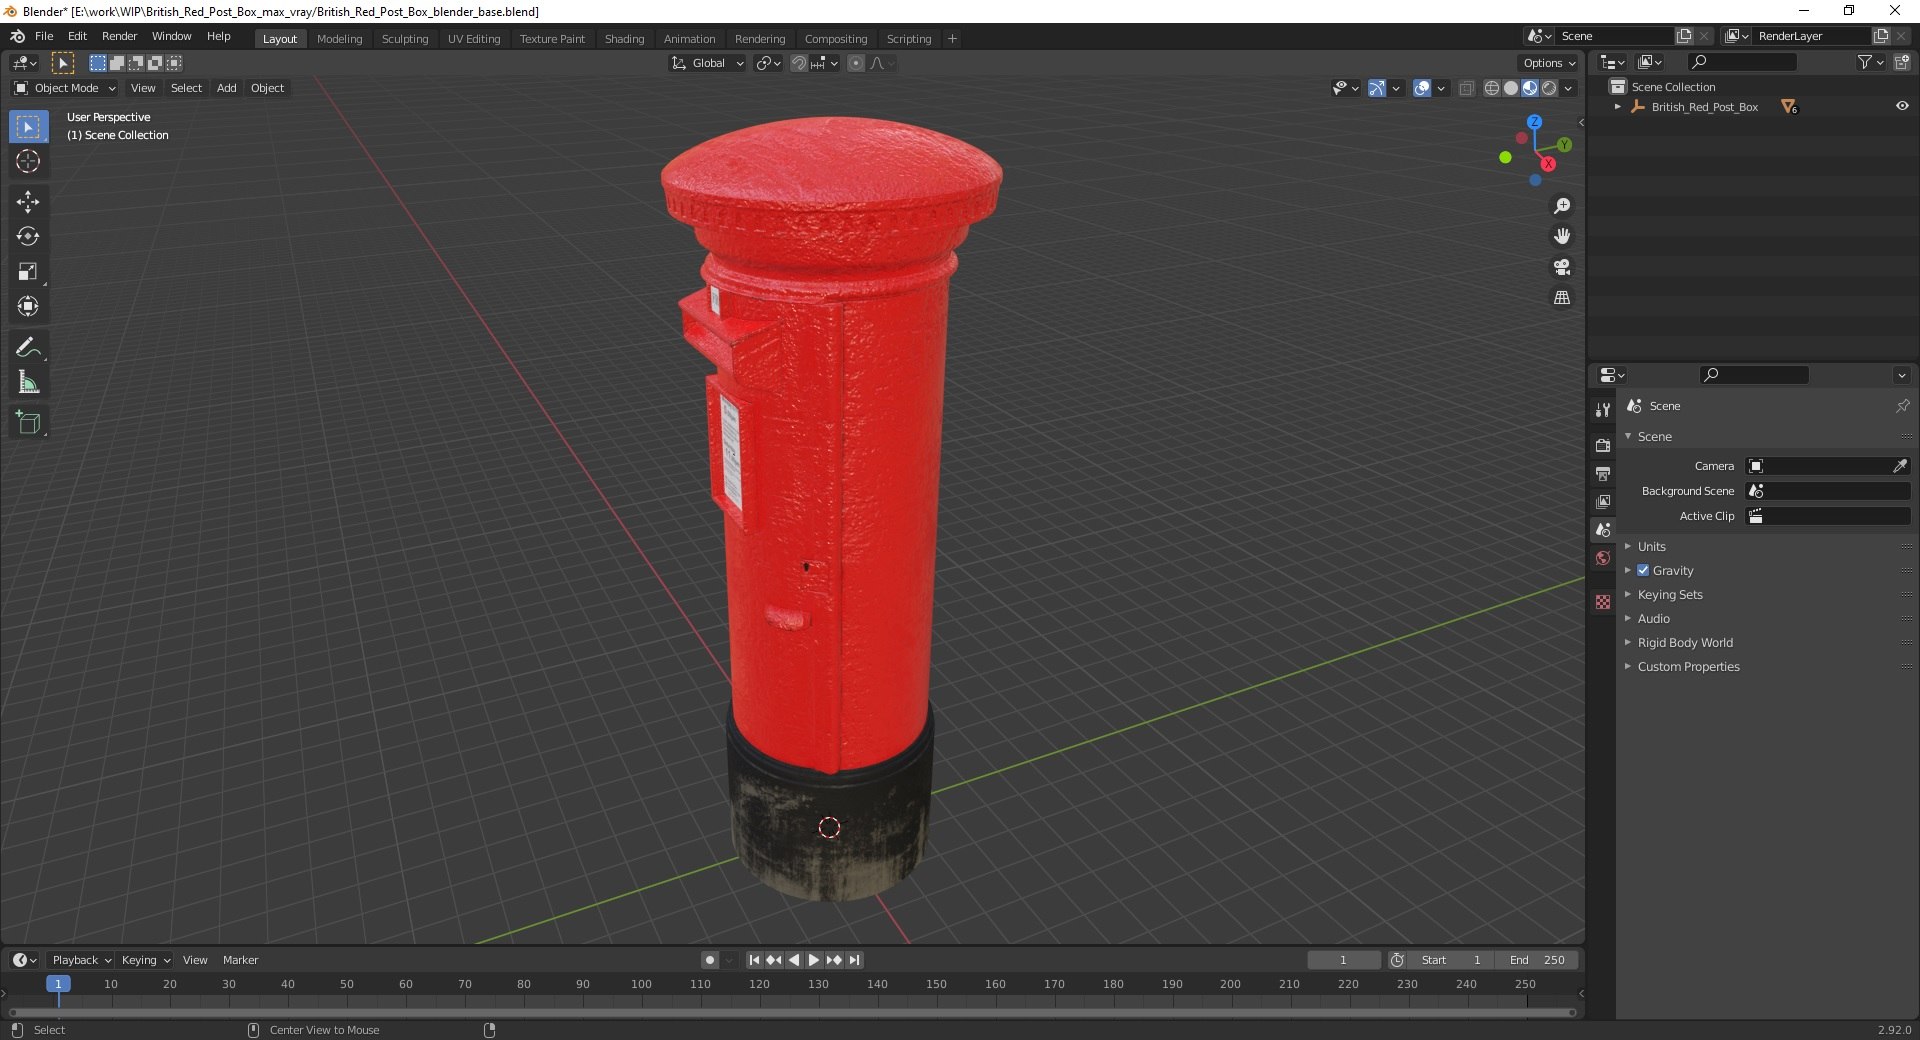Toggle auto keying record button
1920x1040 pixels.
pos(710,960)
